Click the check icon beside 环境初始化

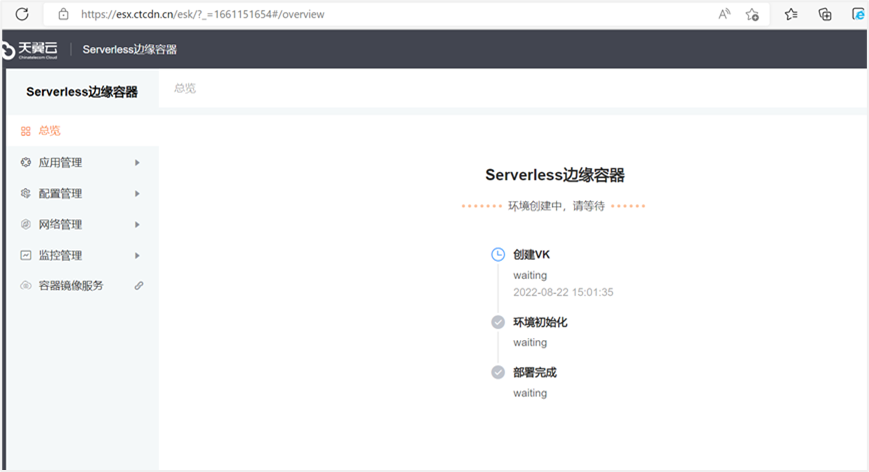point(498,322)
